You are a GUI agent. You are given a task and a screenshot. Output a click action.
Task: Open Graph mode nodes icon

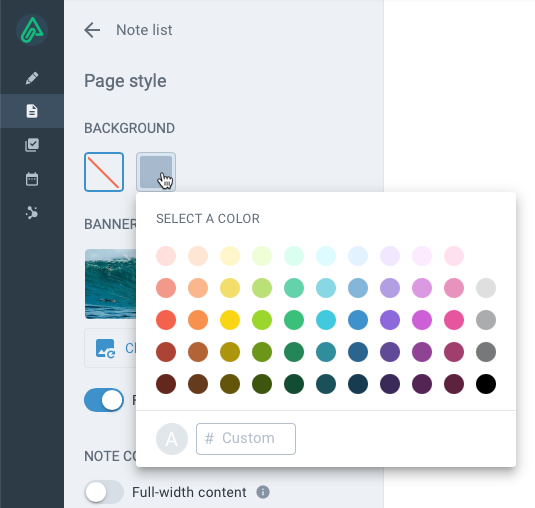(32, 213)
